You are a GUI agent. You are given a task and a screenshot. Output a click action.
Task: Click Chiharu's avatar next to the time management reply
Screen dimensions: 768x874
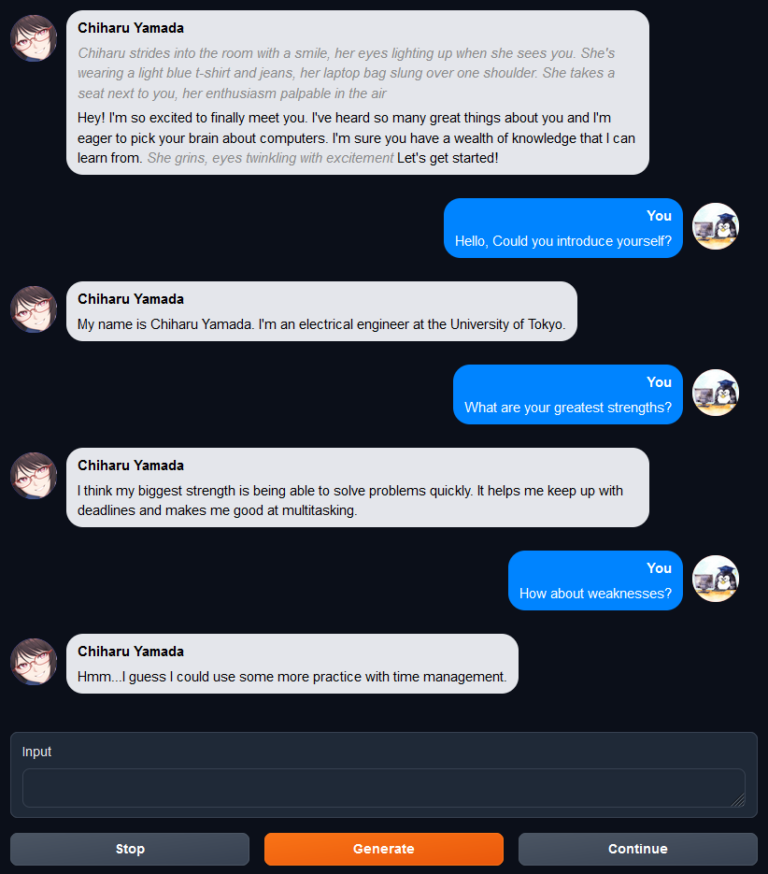[x=33, y=661]
